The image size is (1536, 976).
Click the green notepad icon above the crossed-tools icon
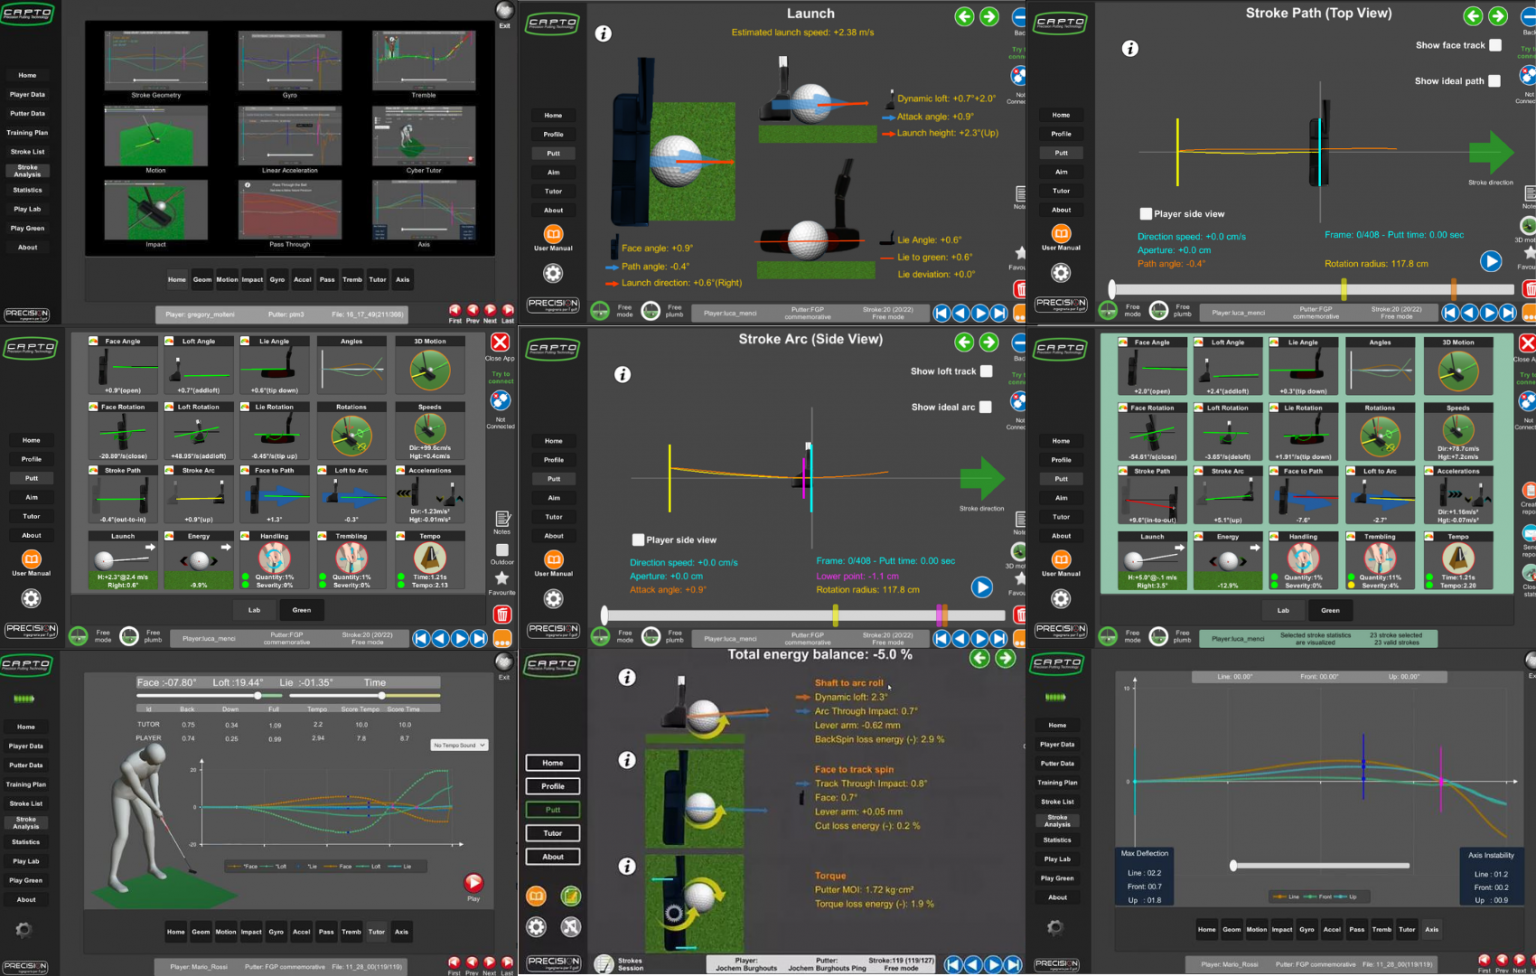pyautogui.click(x=570, y=897)
